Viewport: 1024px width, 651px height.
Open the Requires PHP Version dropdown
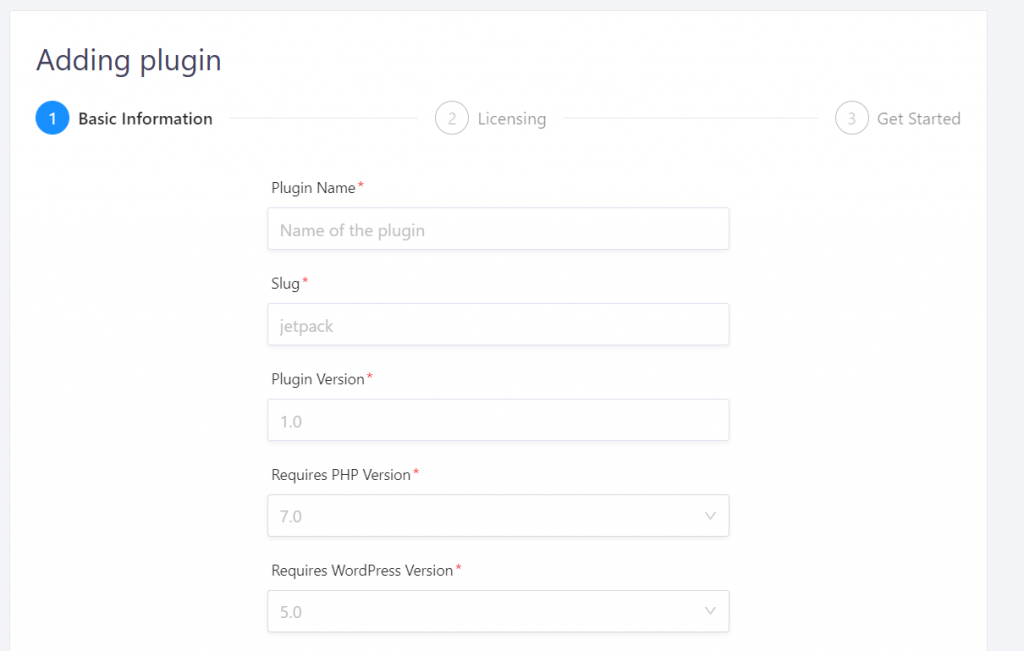coord(498,516)
